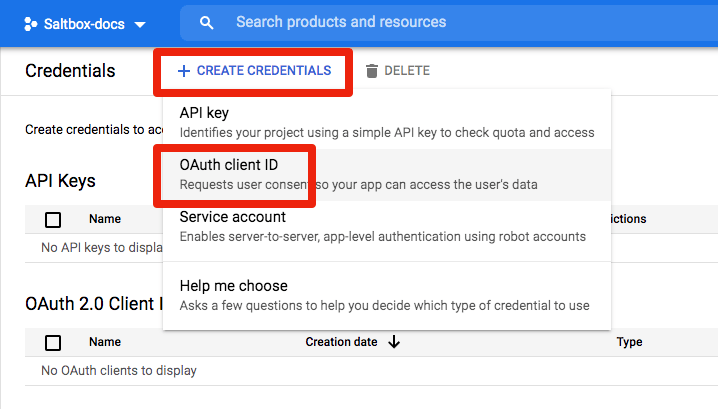Click the search magnifier icon
The height and width of the screenshot is (409, 718).
(x=207, y=23)
